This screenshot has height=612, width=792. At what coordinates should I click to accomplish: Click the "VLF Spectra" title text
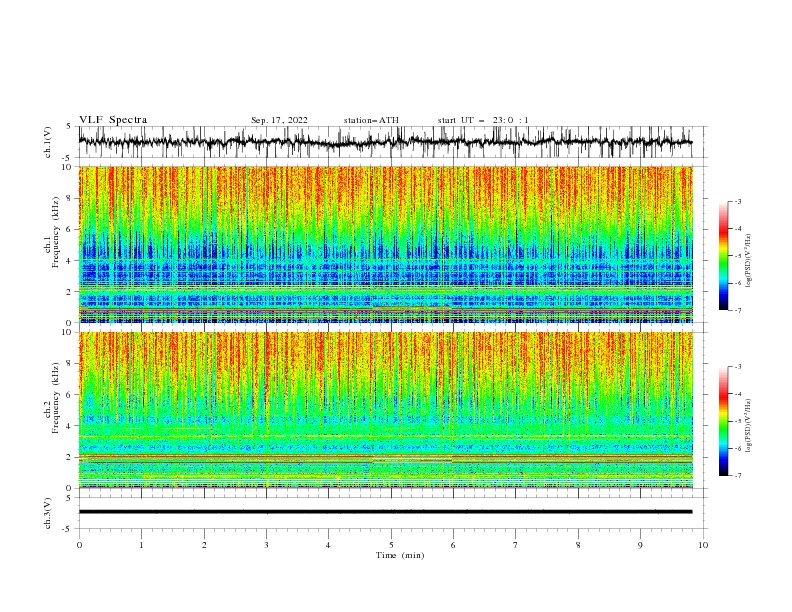coord(113,120)
